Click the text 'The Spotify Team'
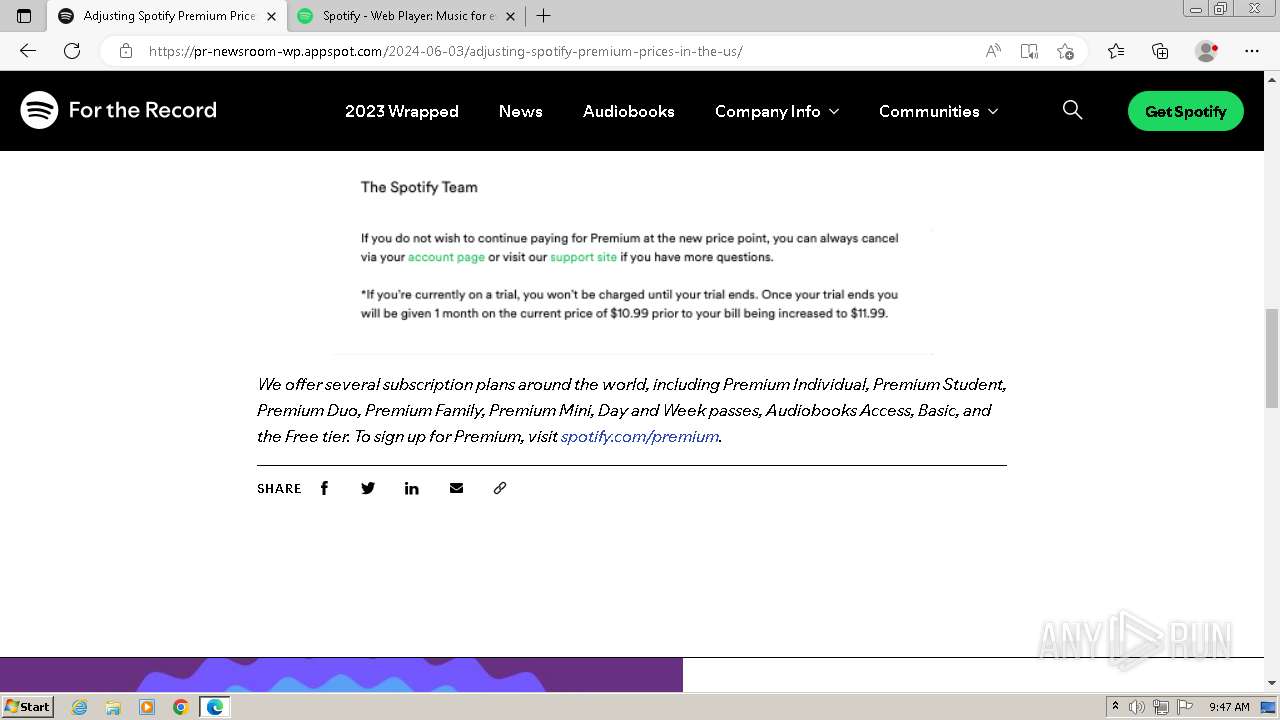 pos(419,187)
